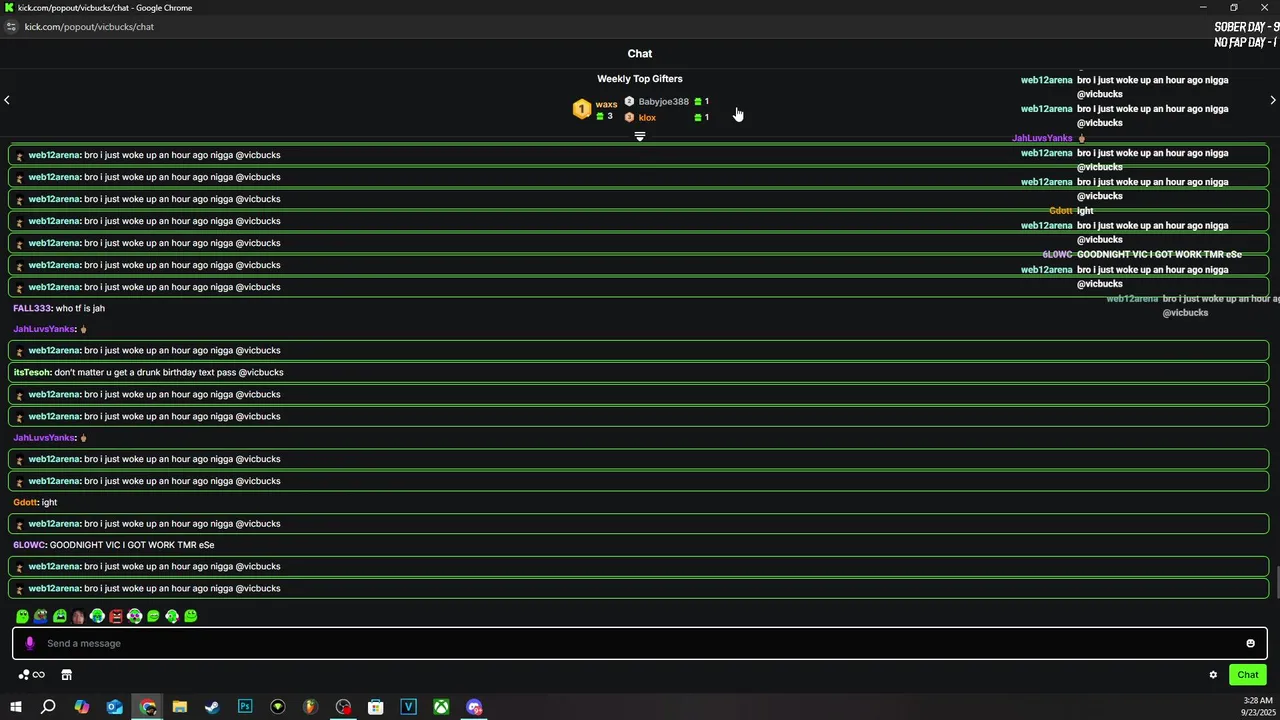Click the system clock showing 3:28 AM
This screenshot has width=1280, height=720.
1258,701
